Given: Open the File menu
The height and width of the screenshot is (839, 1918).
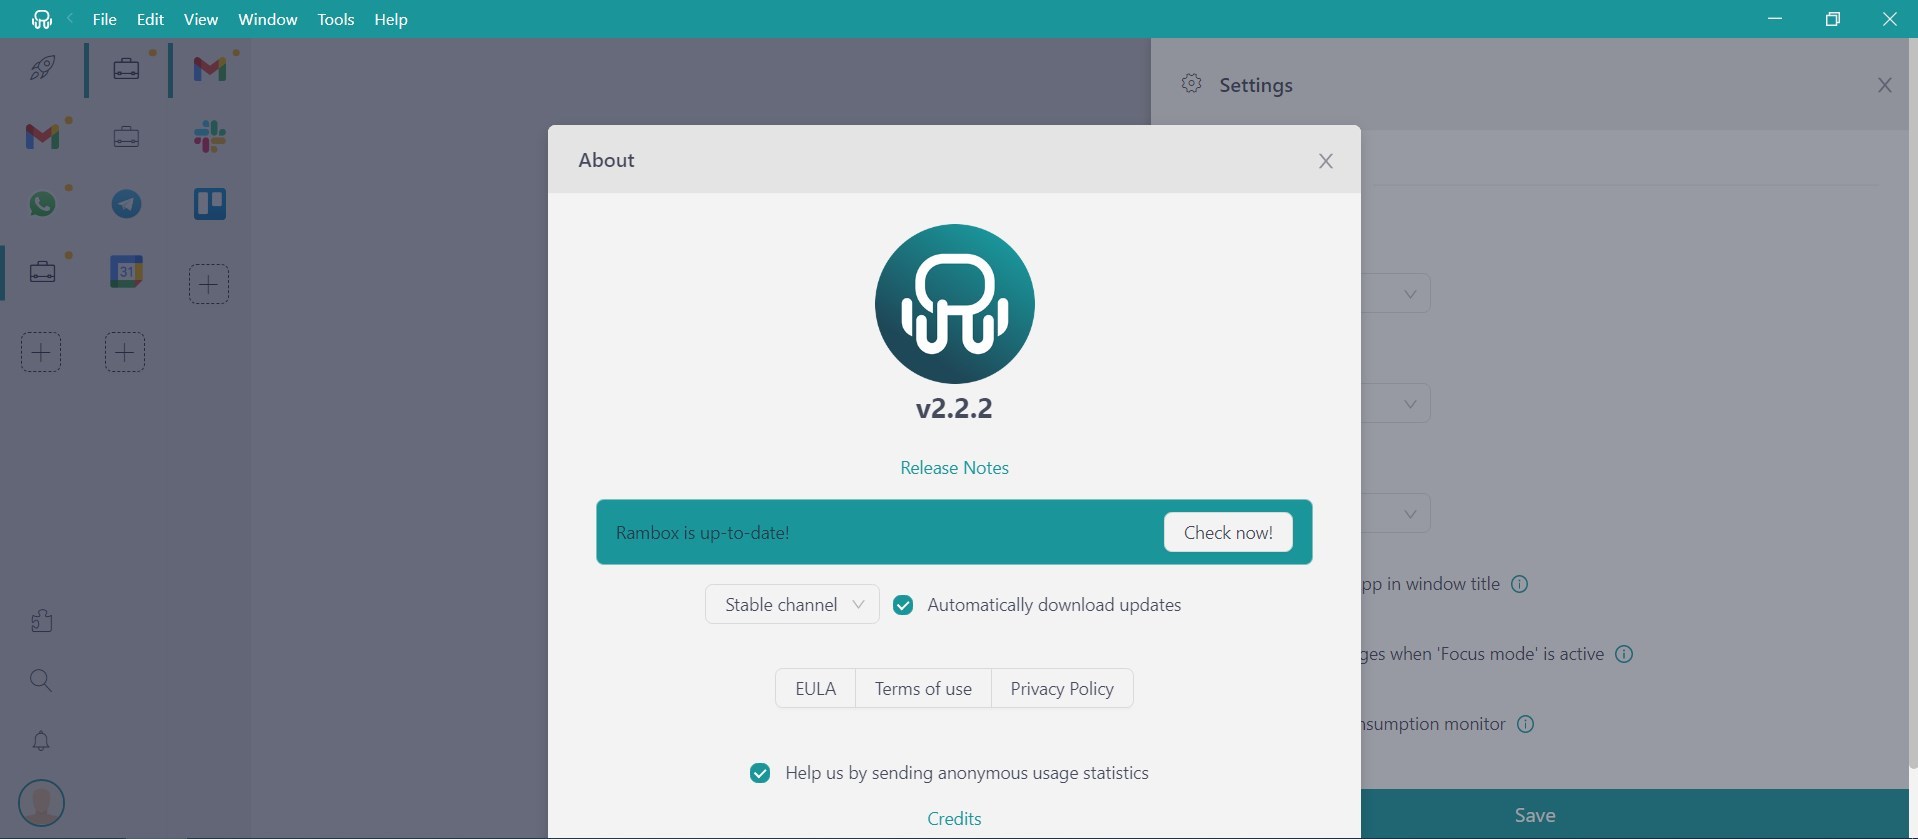Looking at the screenshot, I should [105, 19].
